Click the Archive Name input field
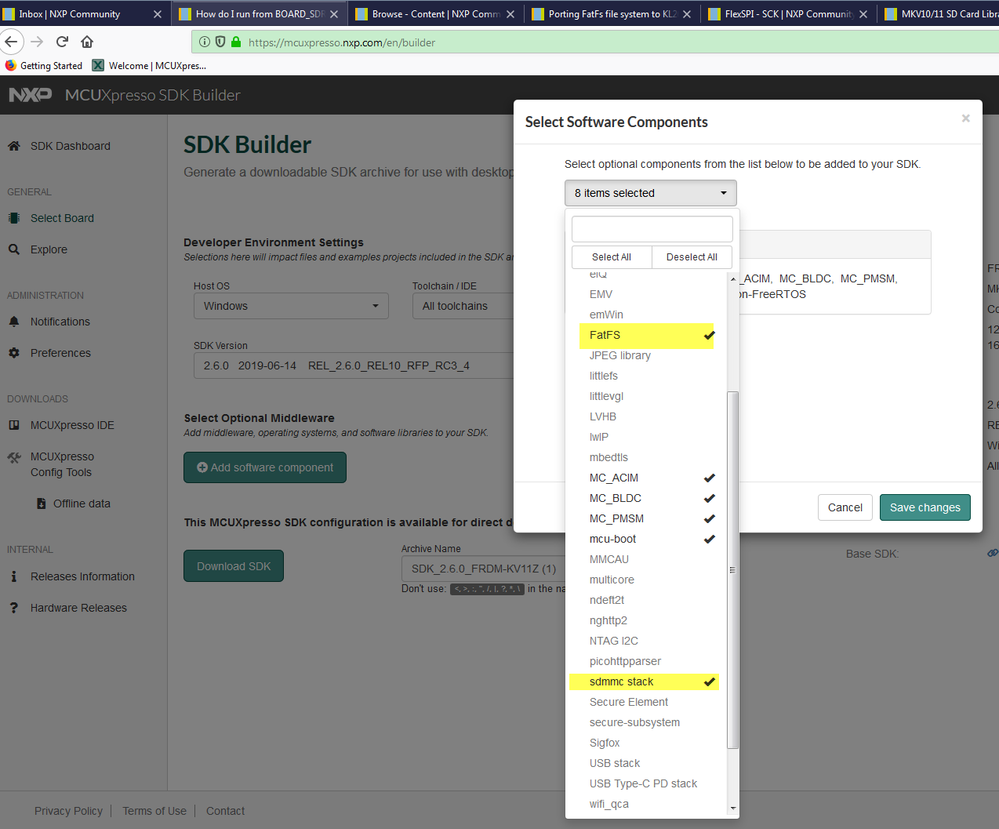 482,568
